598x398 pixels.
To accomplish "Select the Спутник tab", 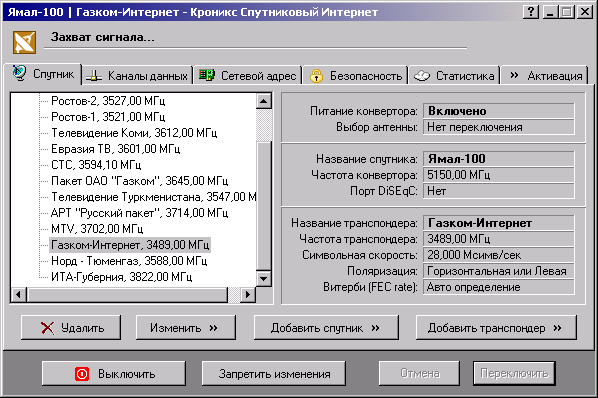I will coord(43,74).
